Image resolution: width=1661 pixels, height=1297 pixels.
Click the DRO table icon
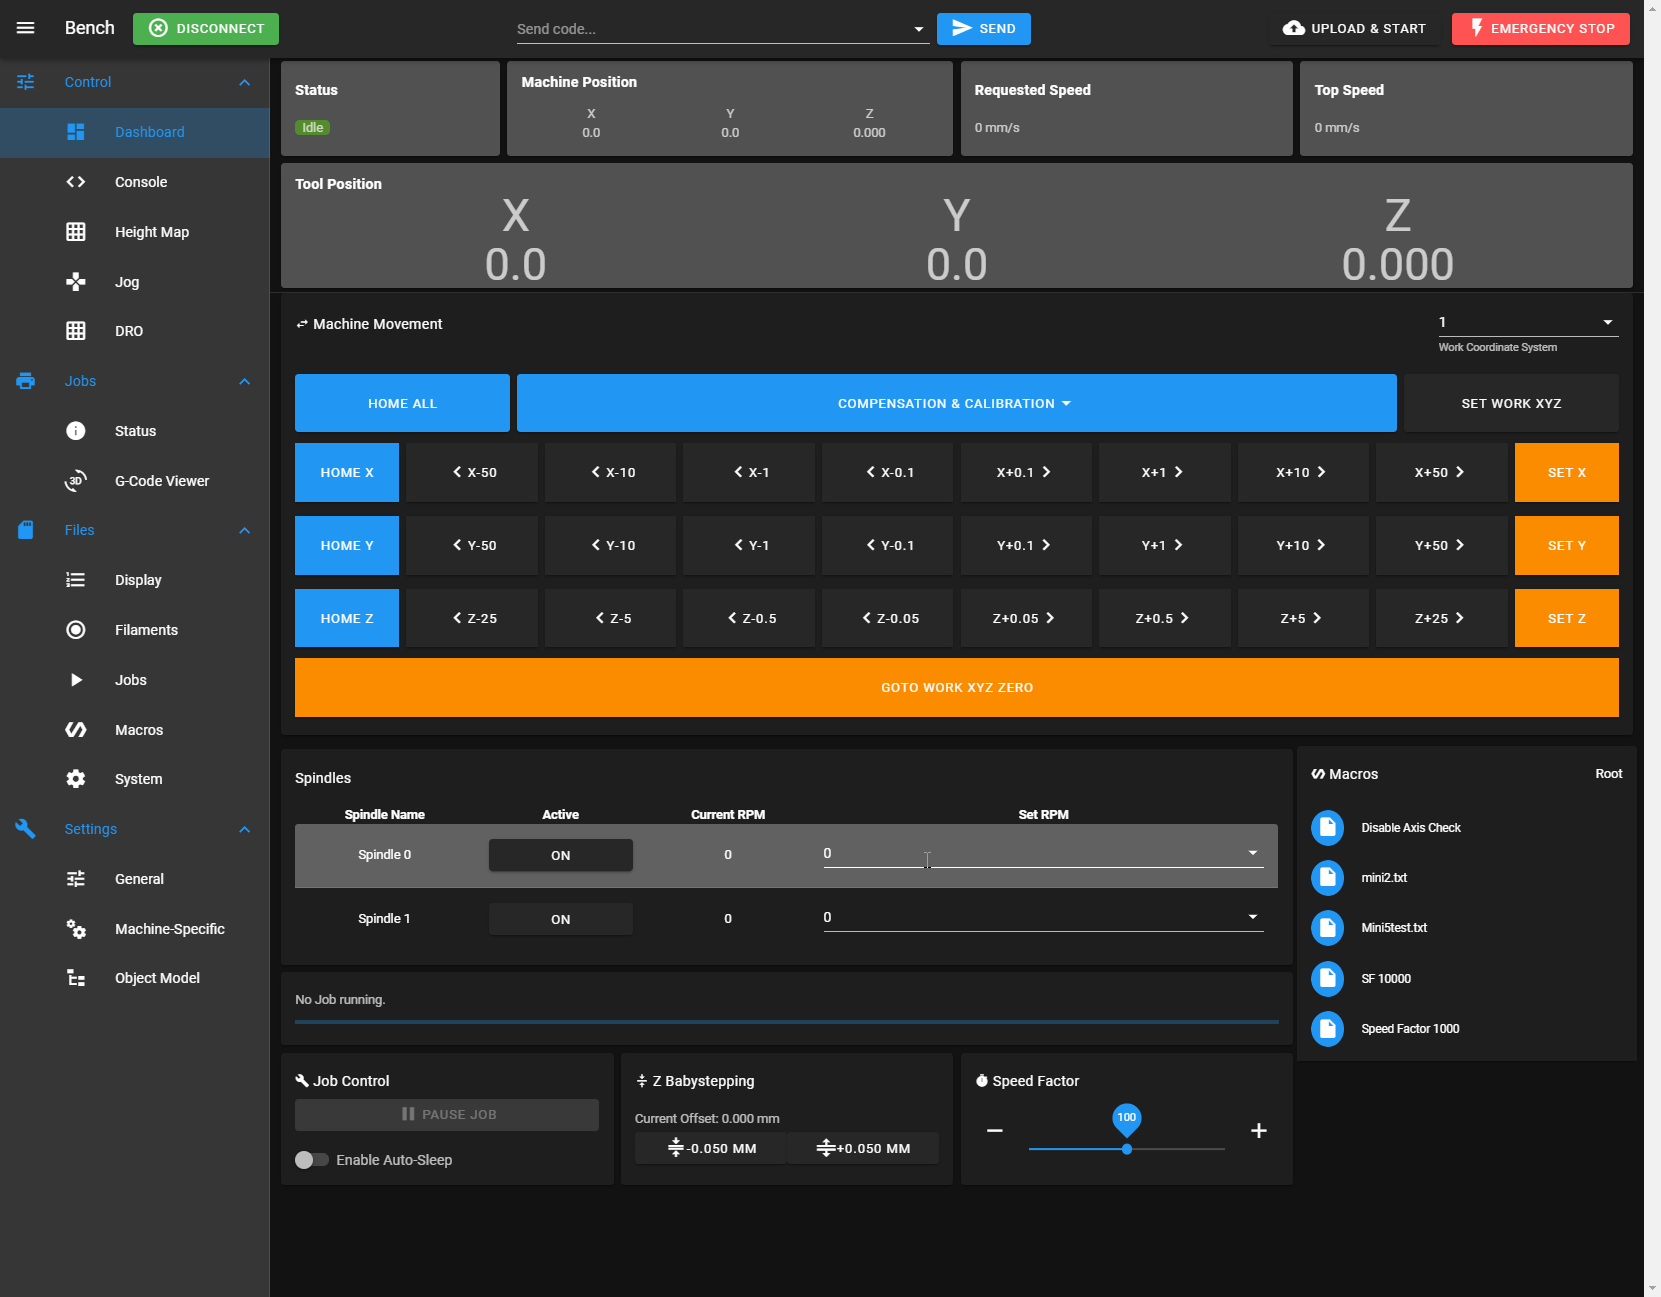(76, 331)
